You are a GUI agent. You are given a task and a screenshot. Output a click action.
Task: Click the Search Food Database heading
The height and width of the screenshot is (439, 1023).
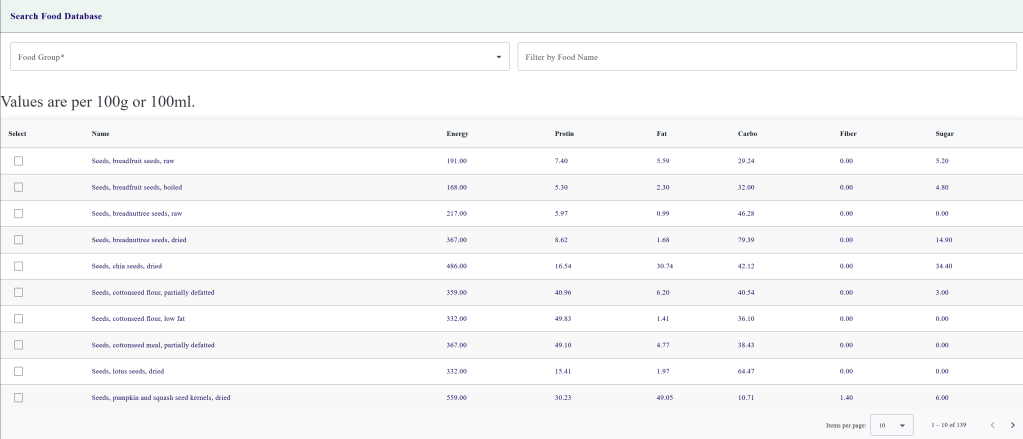click(x=55, y=17)
